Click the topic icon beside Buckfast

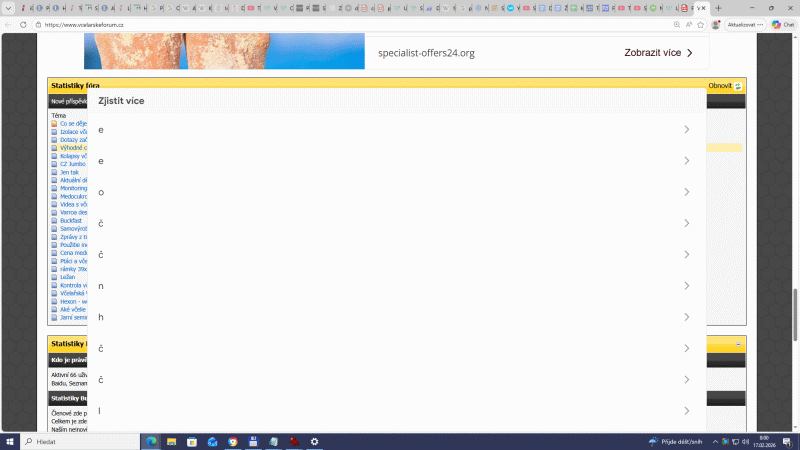(x=54, y=220)
